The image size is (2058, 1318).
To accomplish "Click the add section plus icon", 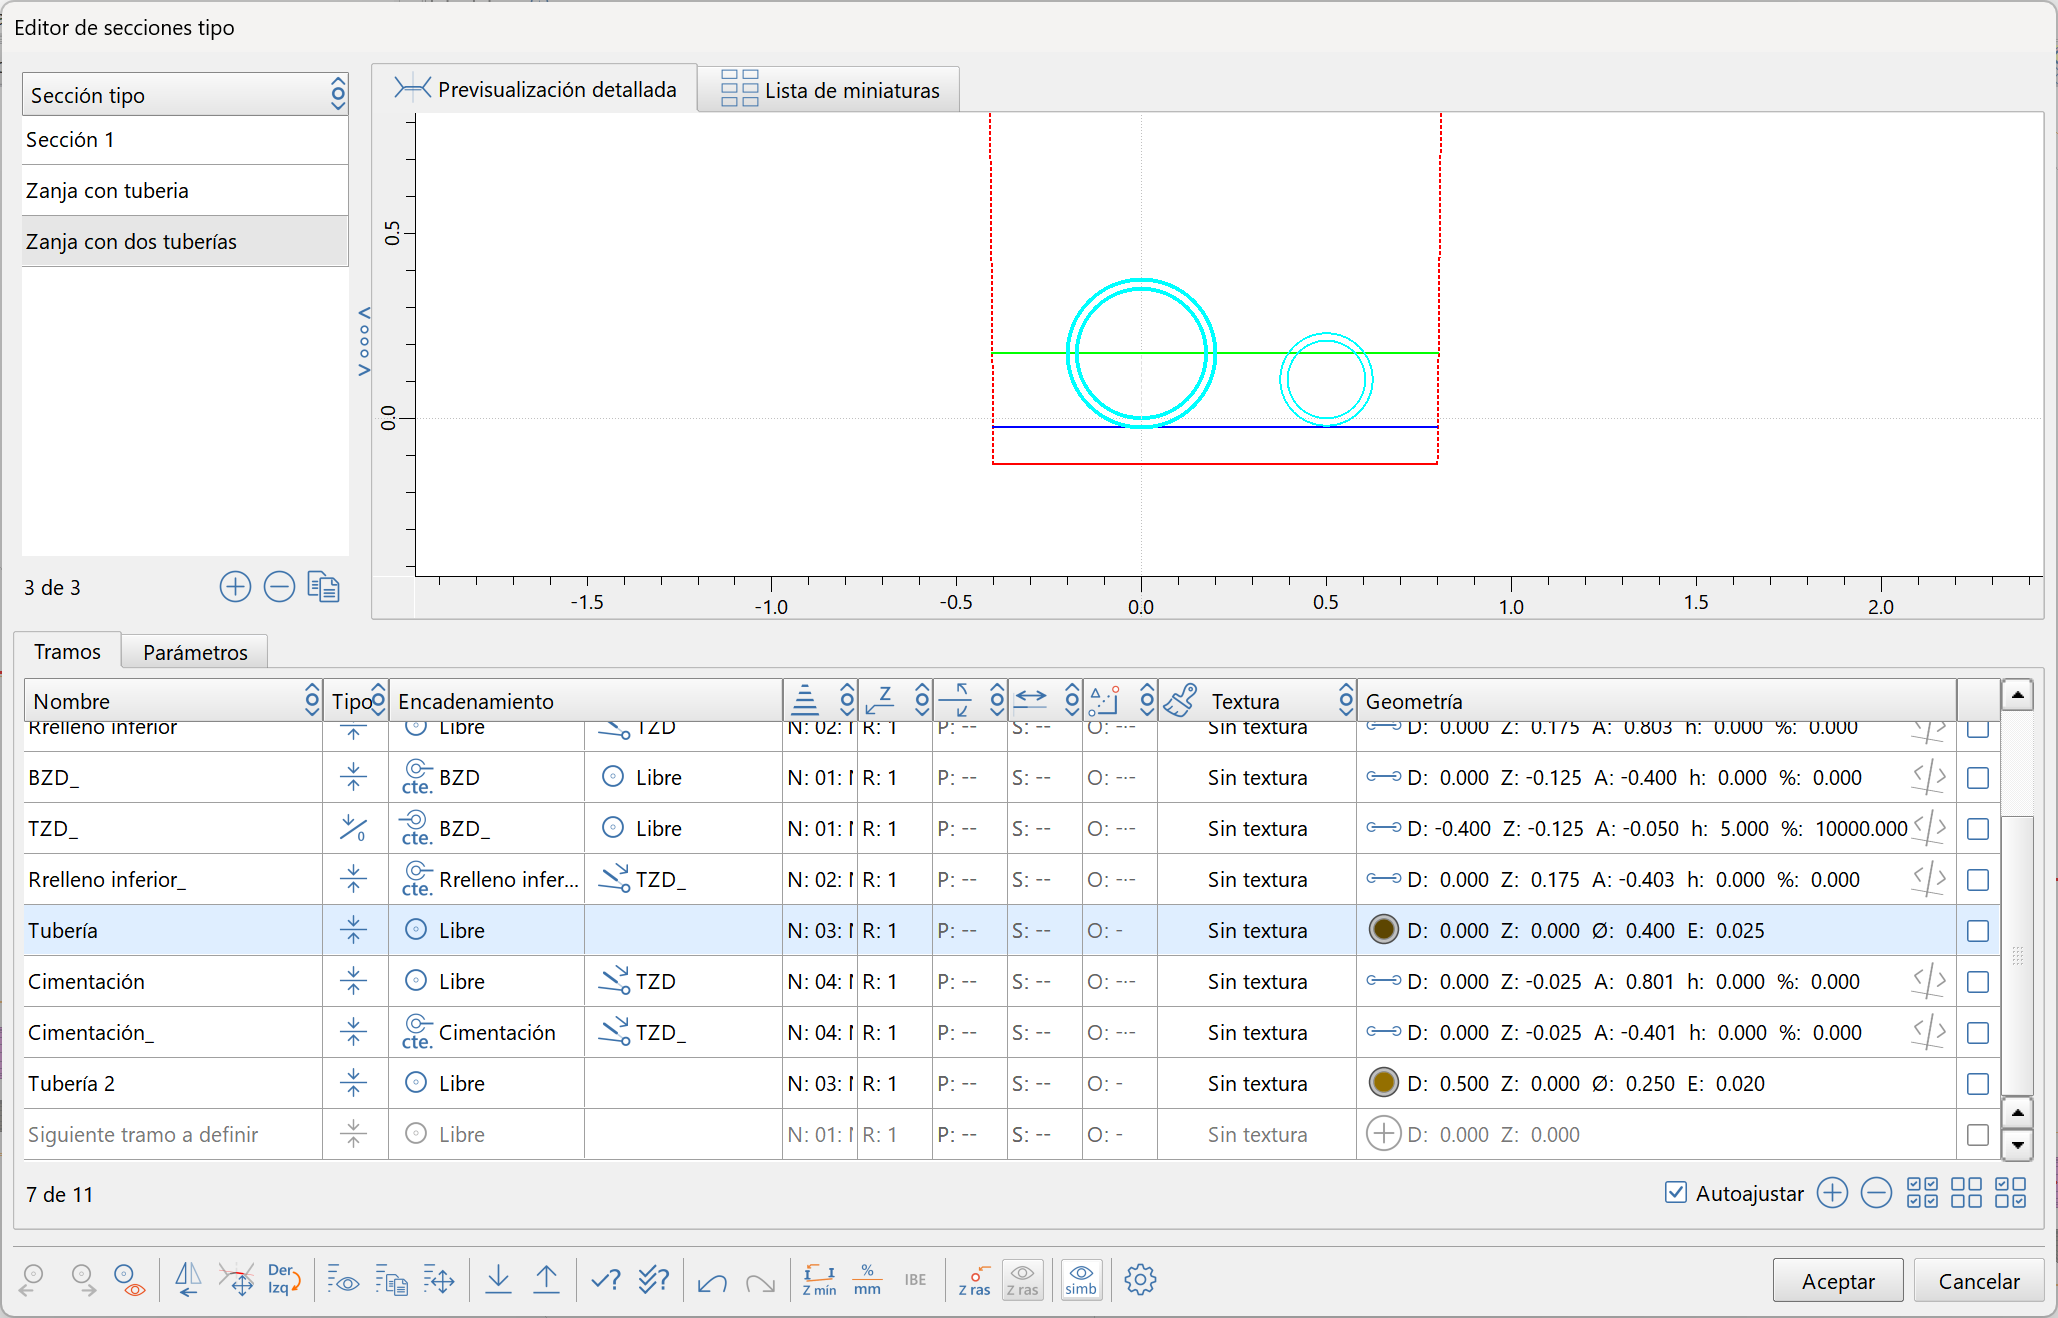I will (235, 587).
